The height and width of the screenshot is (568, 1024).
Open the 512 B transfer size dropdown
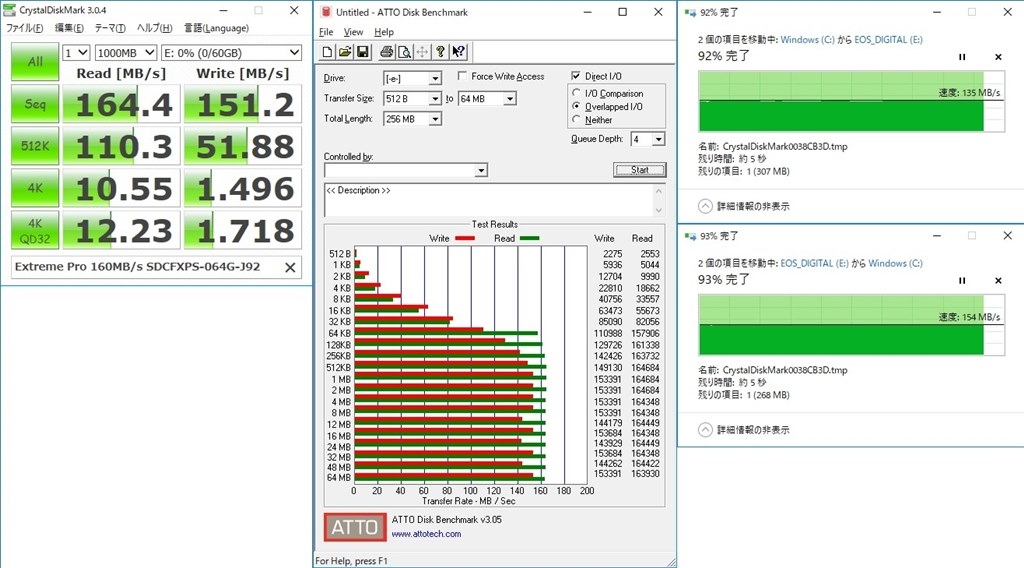pos(435,99)
